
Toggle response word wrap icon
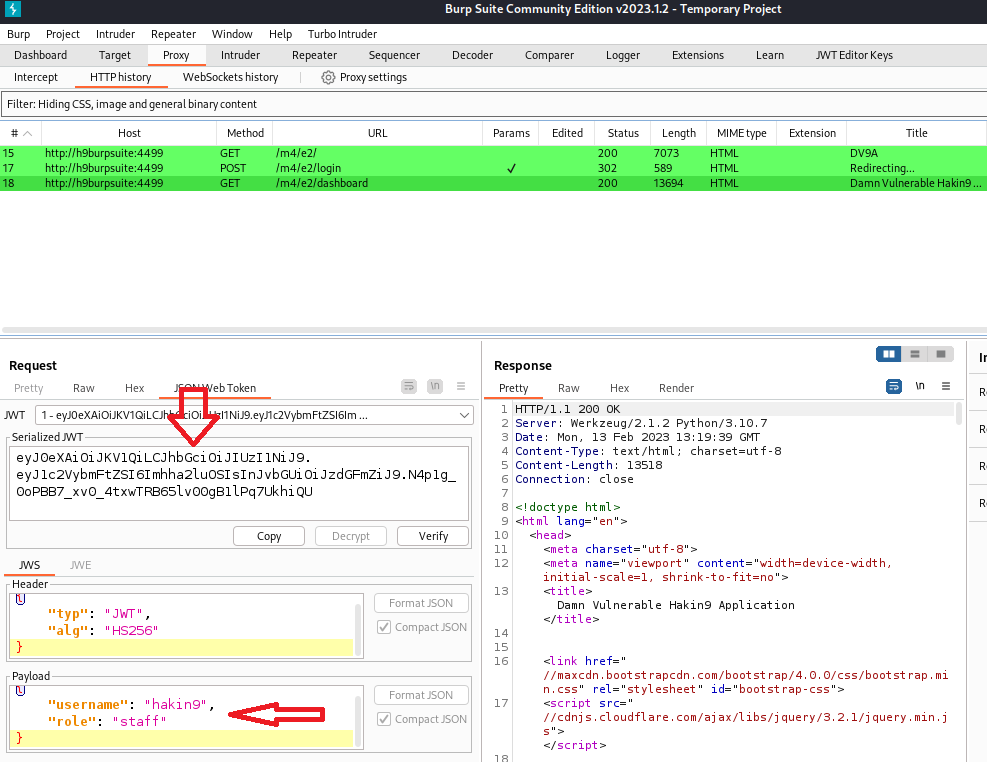894,386
